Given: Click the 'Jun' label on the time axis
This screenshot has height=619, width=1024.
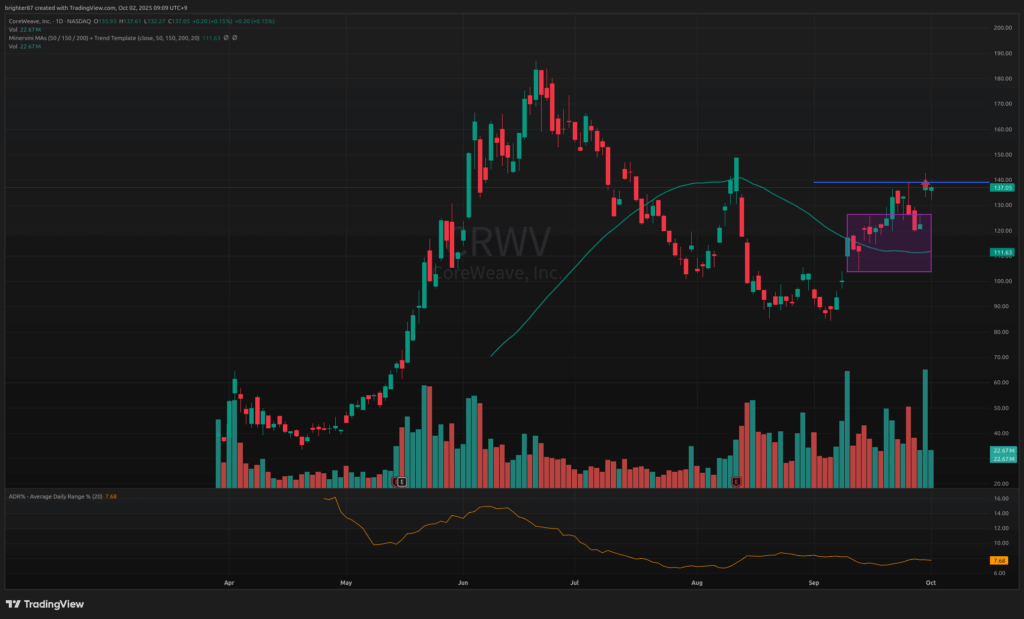Looking at the screenshot, I should pyautogui.click(x=462, y=580).
